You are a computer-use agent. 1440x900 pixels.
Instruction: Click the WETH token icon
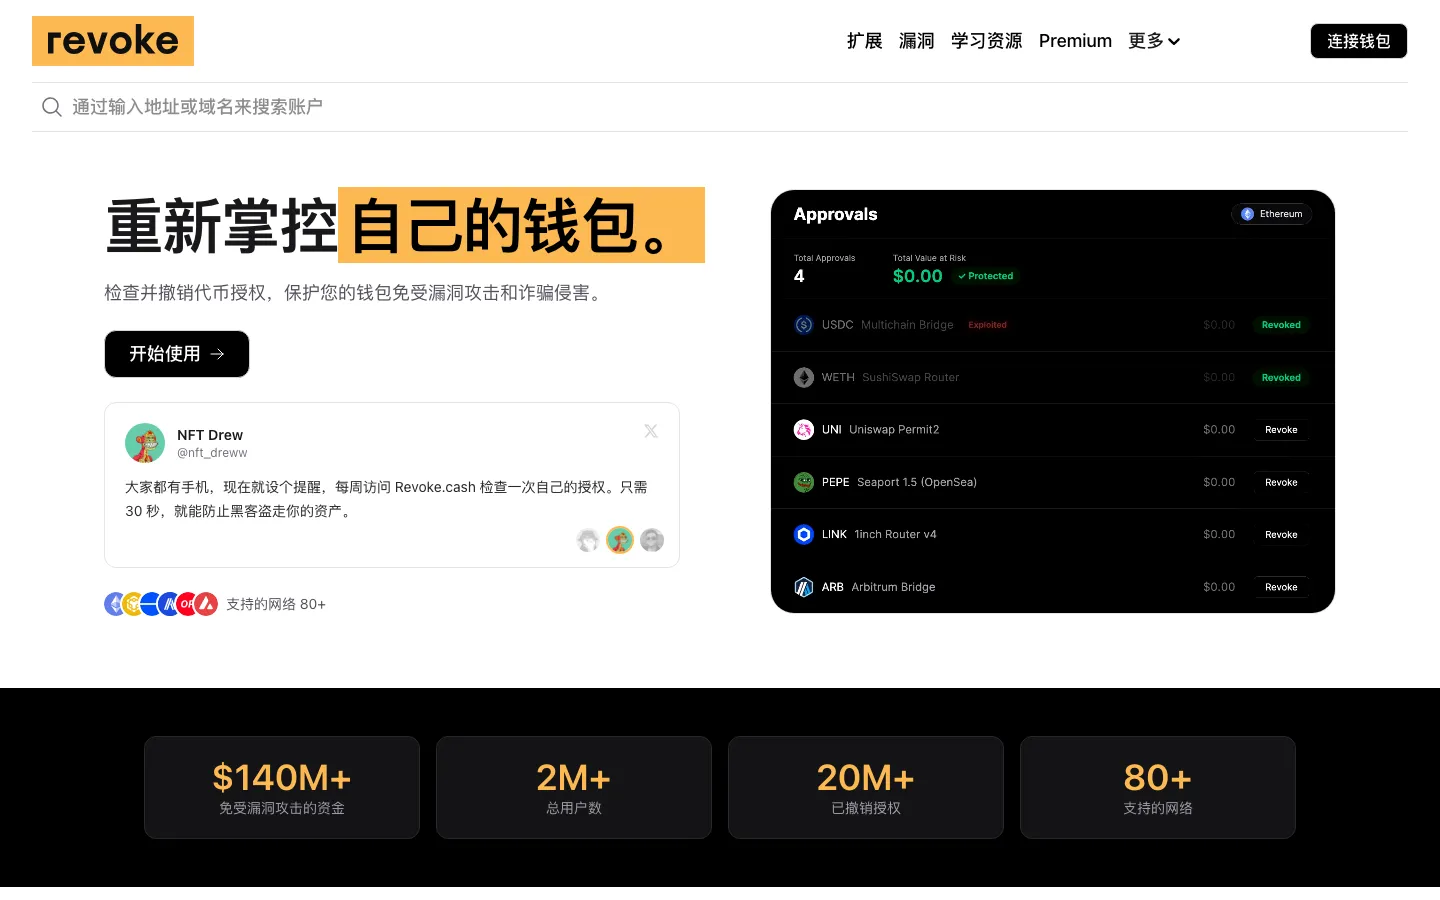[x=804, y=378]
